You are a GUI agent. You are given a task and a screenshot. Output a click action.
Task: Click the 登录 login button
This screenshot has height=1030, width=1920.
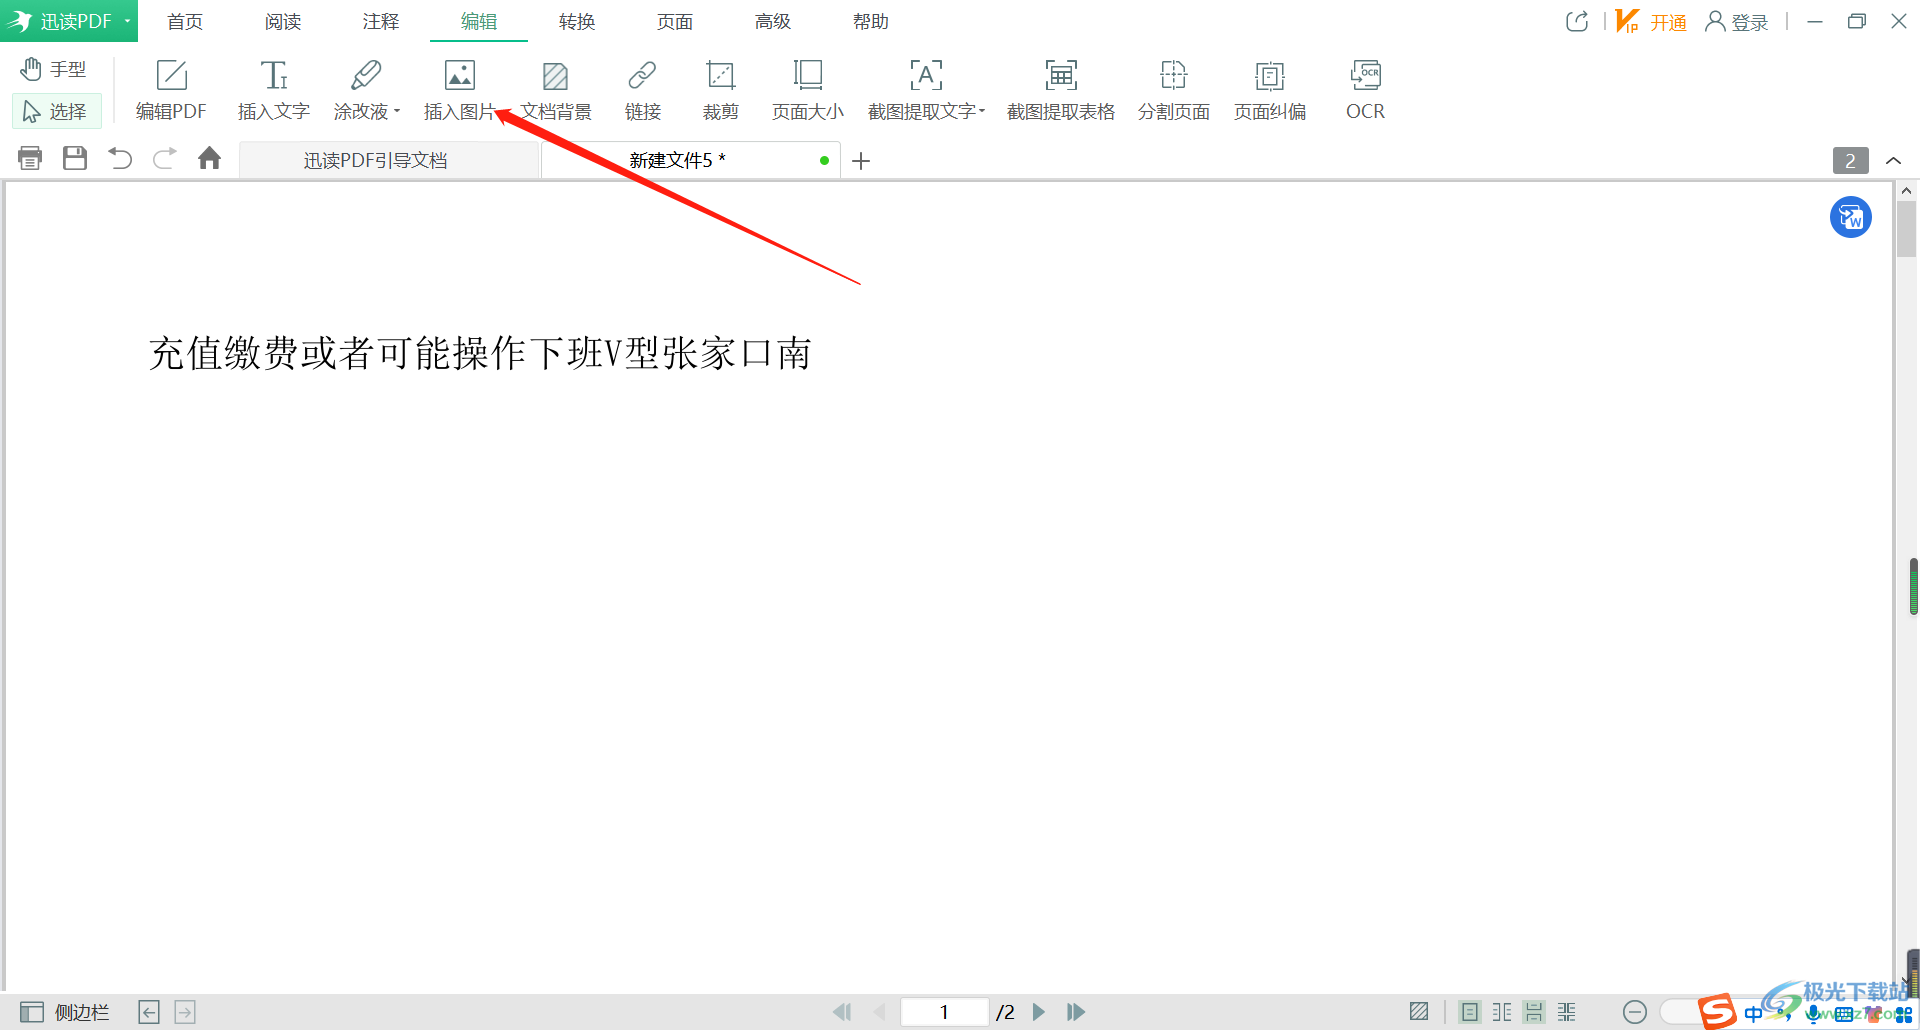1737,21
